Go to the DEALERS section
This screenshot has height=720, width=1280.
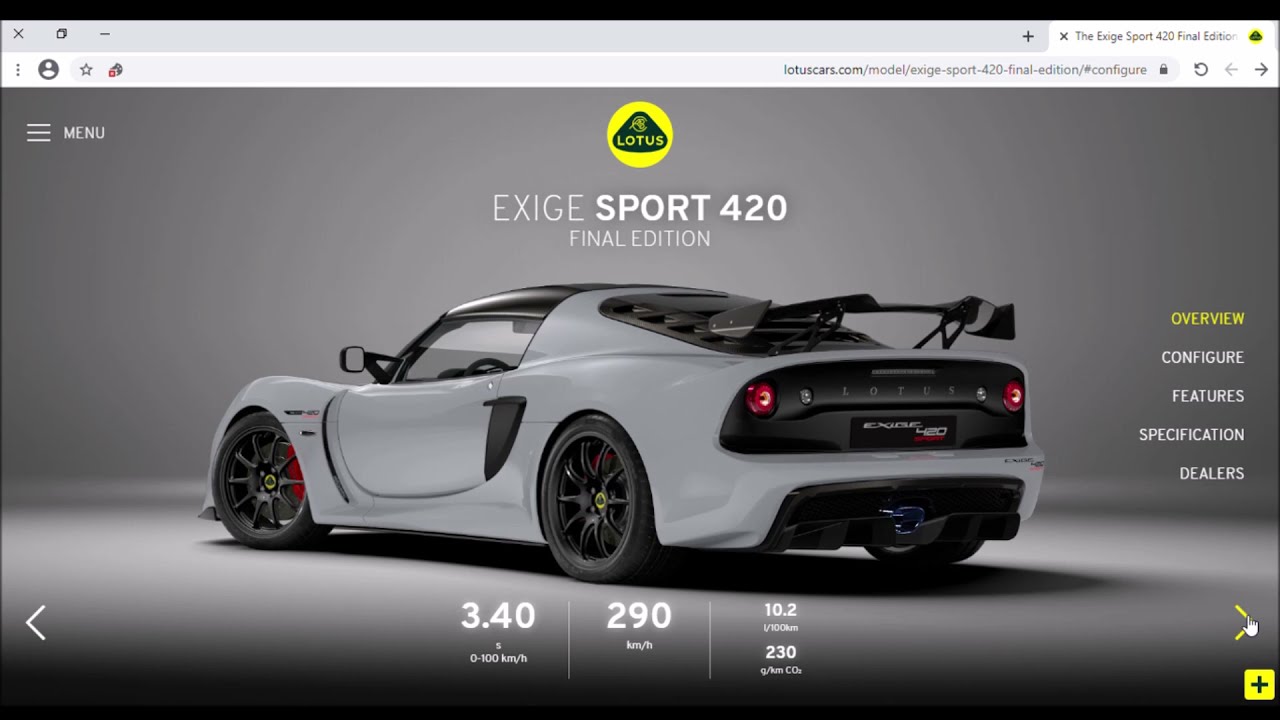point(1211,474)
